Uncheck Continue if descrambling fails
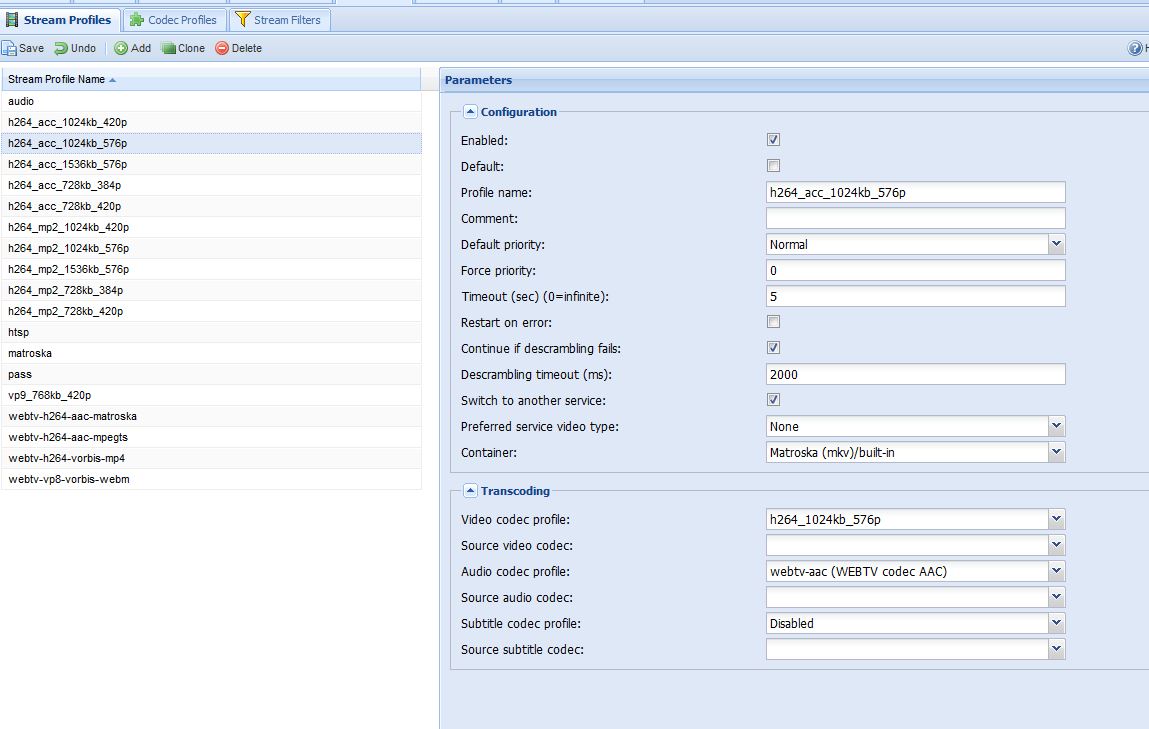The width and height of the screenshot is (1149, 729). tap(773, 348)
